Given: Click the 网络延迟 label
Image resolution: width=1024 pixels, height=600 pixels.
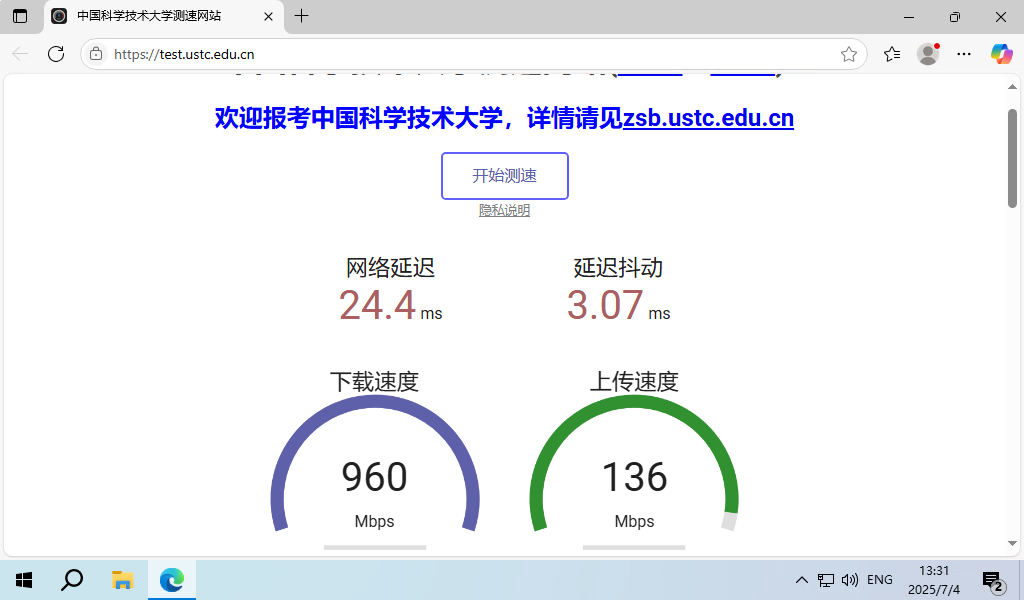Looking at the screenshot, I should click(390, 268).
